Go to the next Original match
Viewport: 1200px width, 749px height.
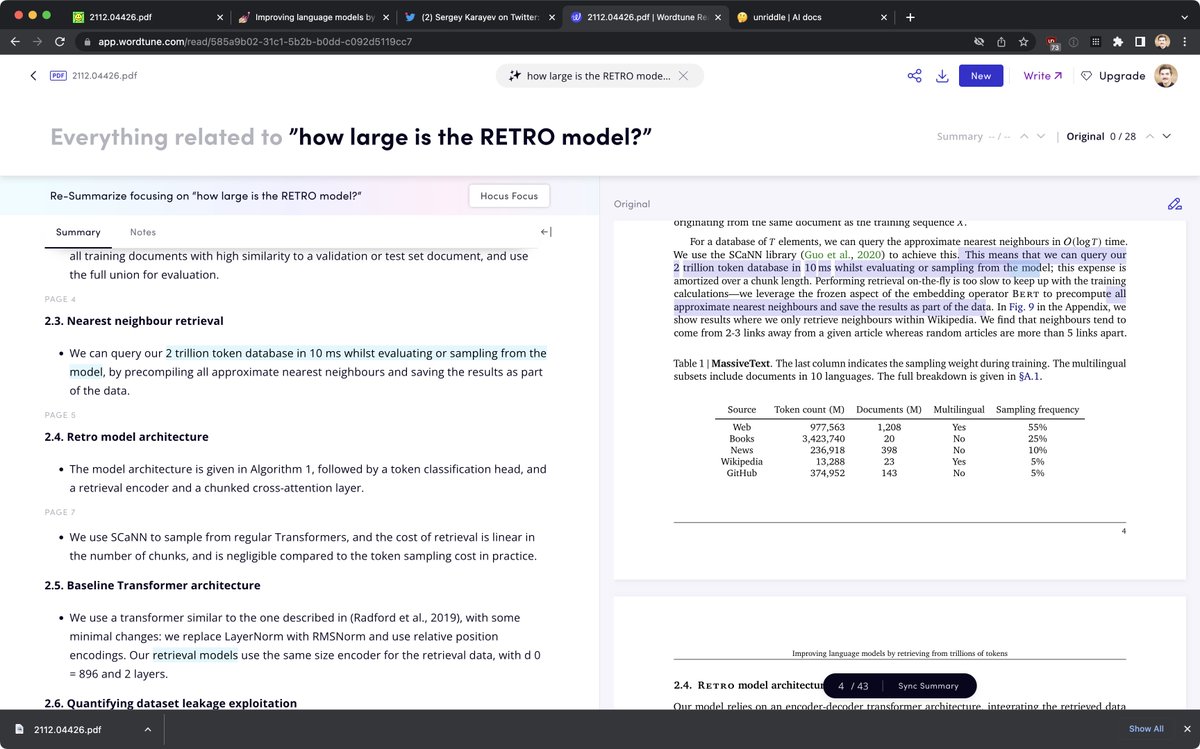point(1166,136)
